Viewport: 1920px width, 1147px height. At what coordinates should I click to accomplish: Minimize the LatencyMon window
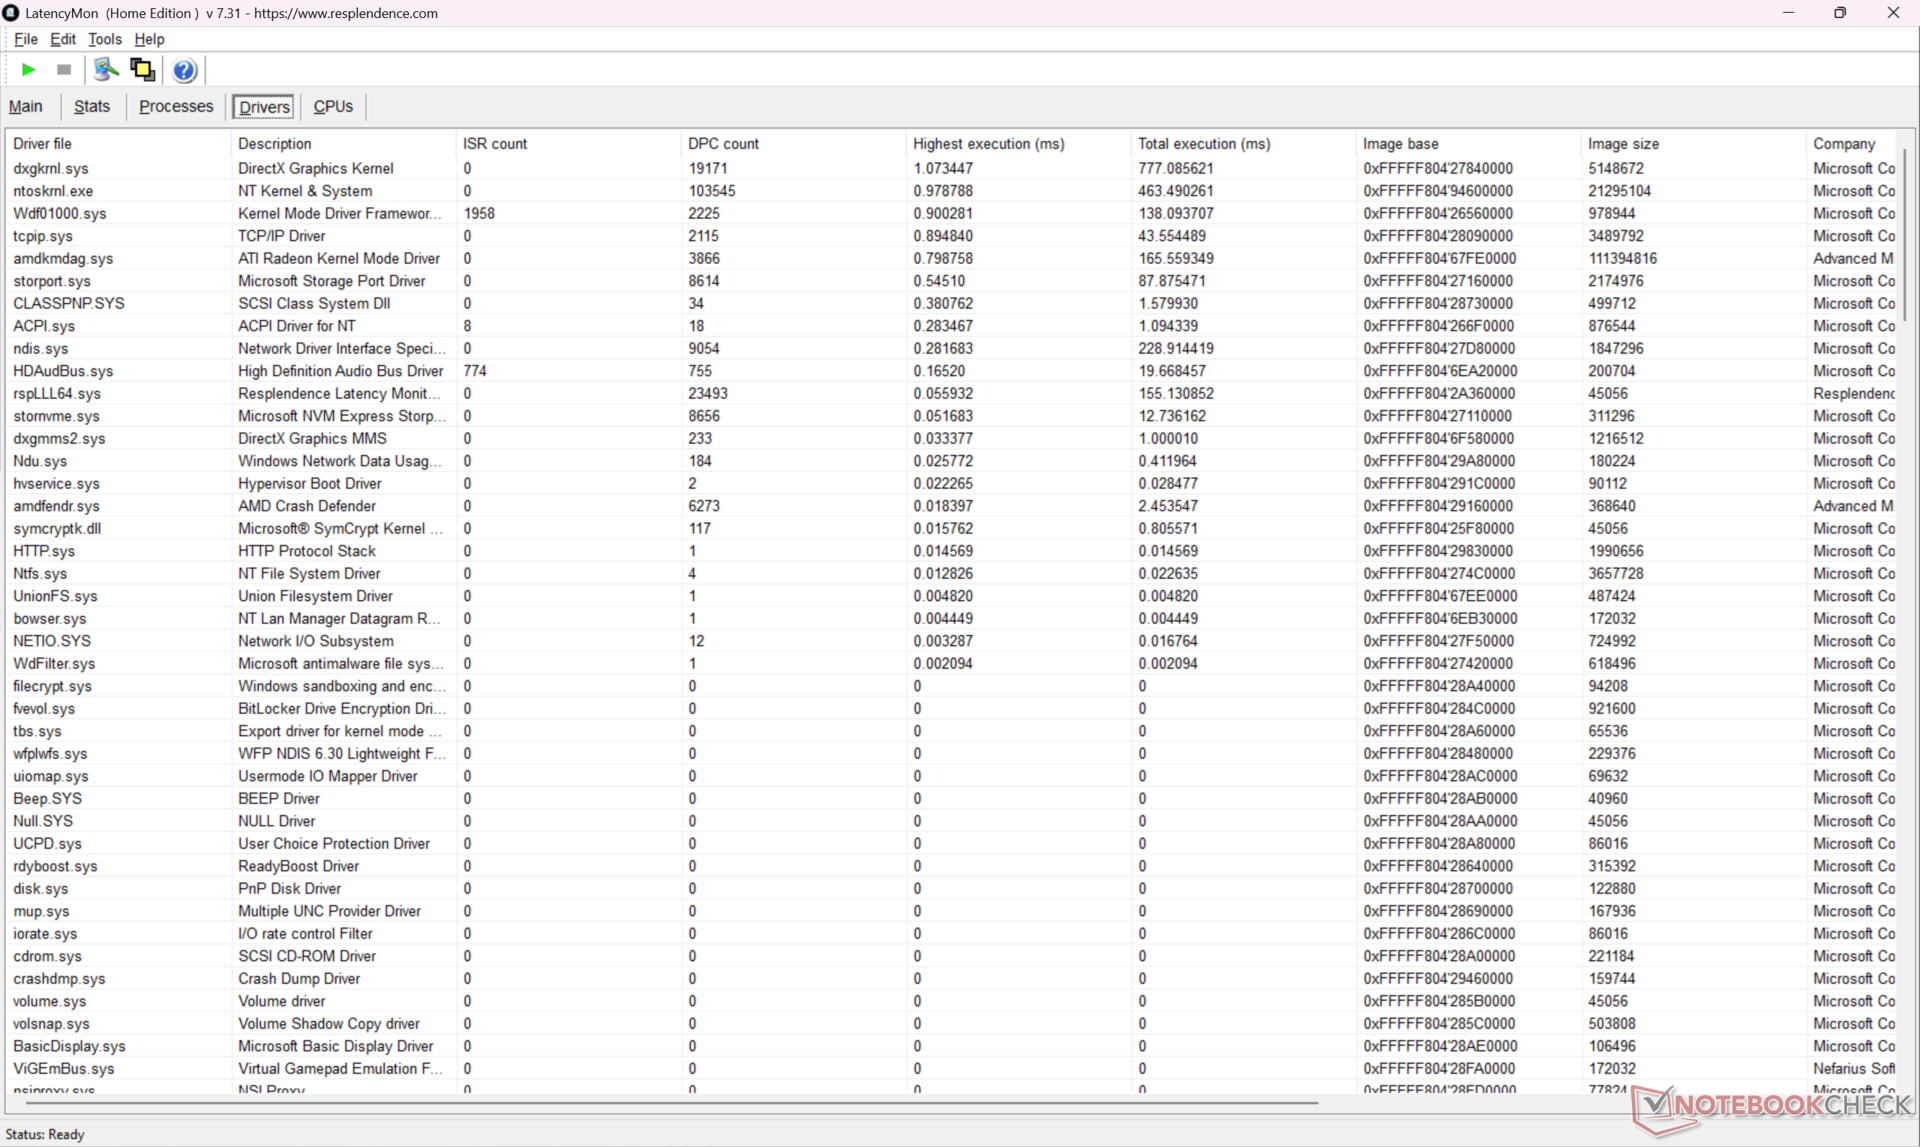pos(1788,13)
